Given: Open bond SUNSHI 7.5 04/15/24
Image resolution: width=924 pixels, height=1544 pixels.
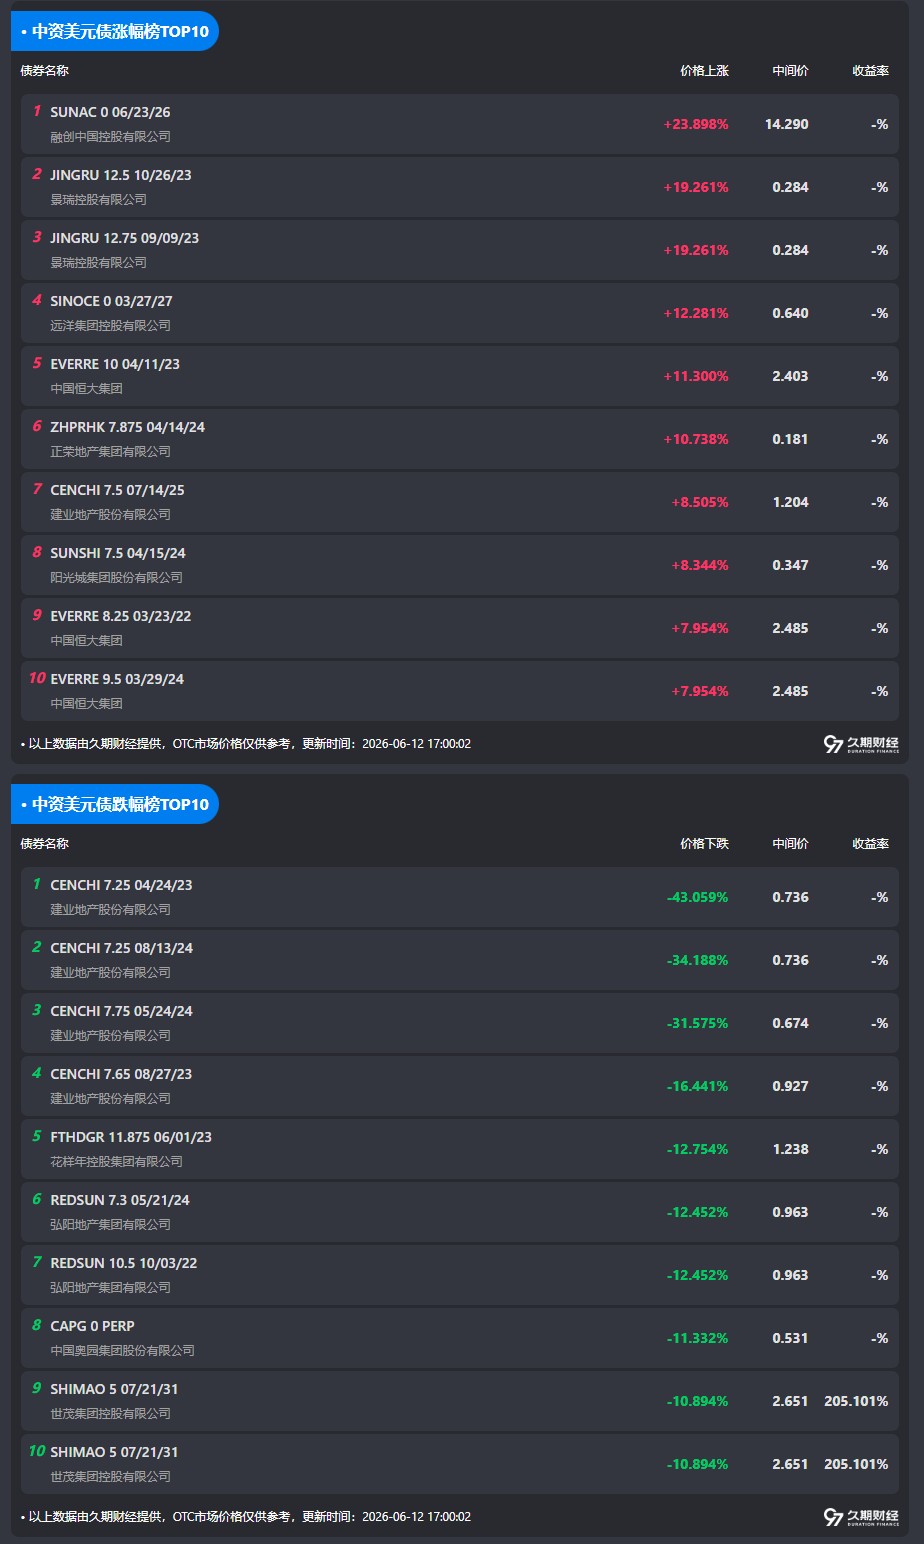Looking at the screenshot, I should point(118,553).
